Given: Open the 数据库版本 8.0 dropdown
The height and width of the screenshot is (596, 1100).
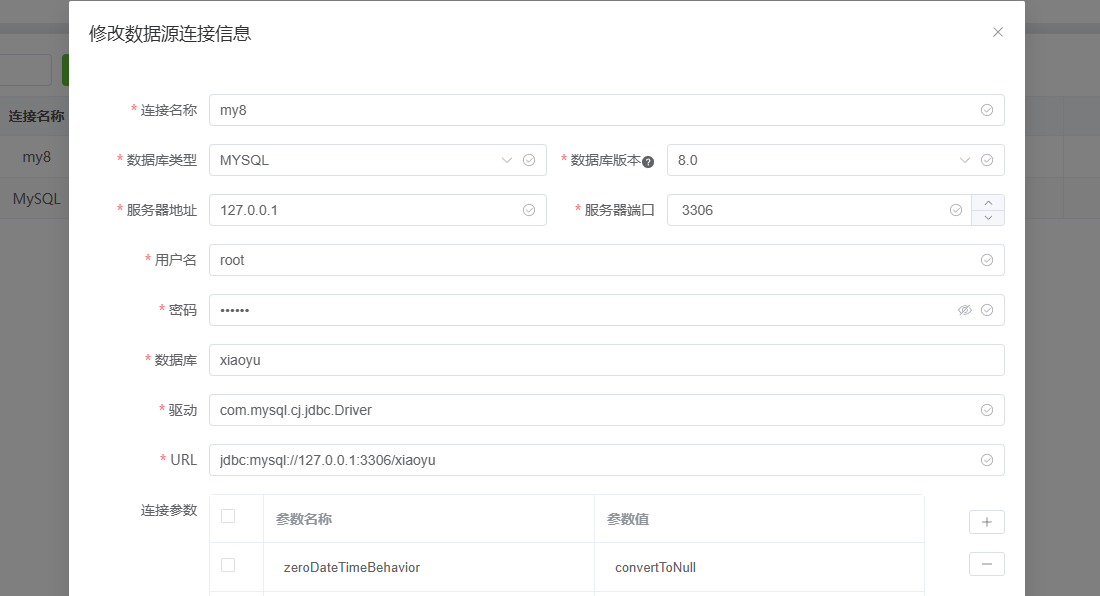Looking at the screenshot, I should (x=836, y=160).
